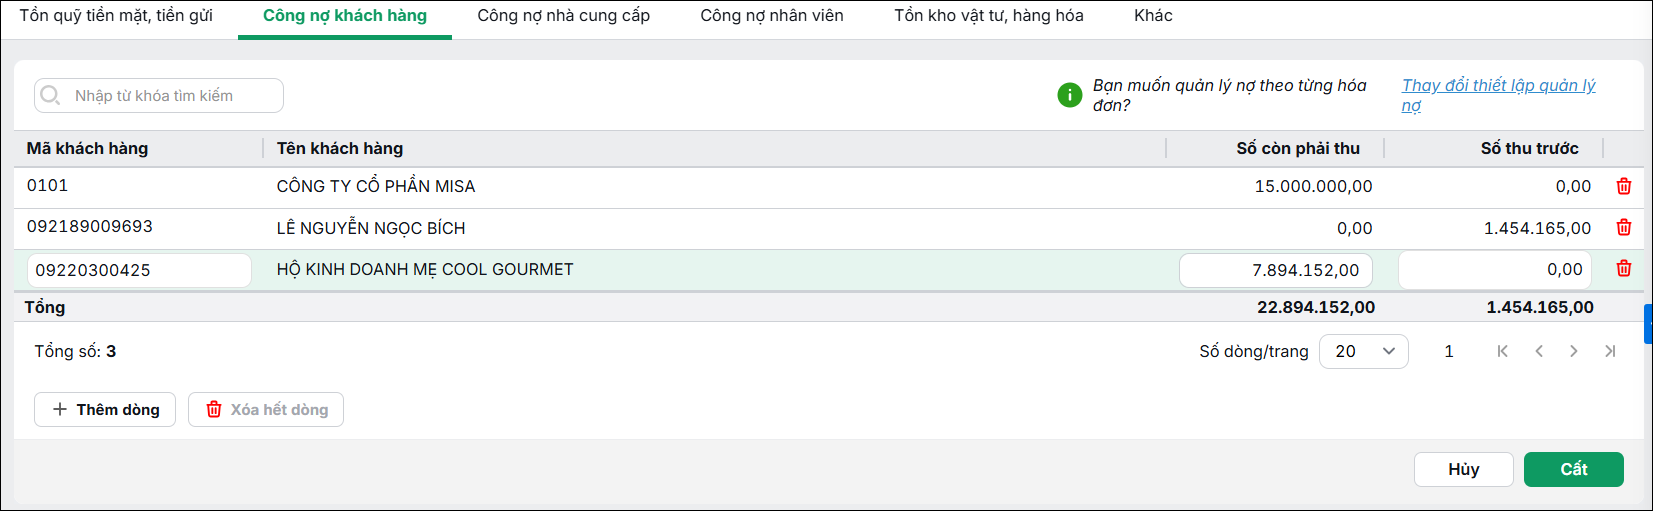Delete the LÊ NGUYỄN NGỌC BÍCH row
The image size is (1653, 511).
coord(1624,227)
